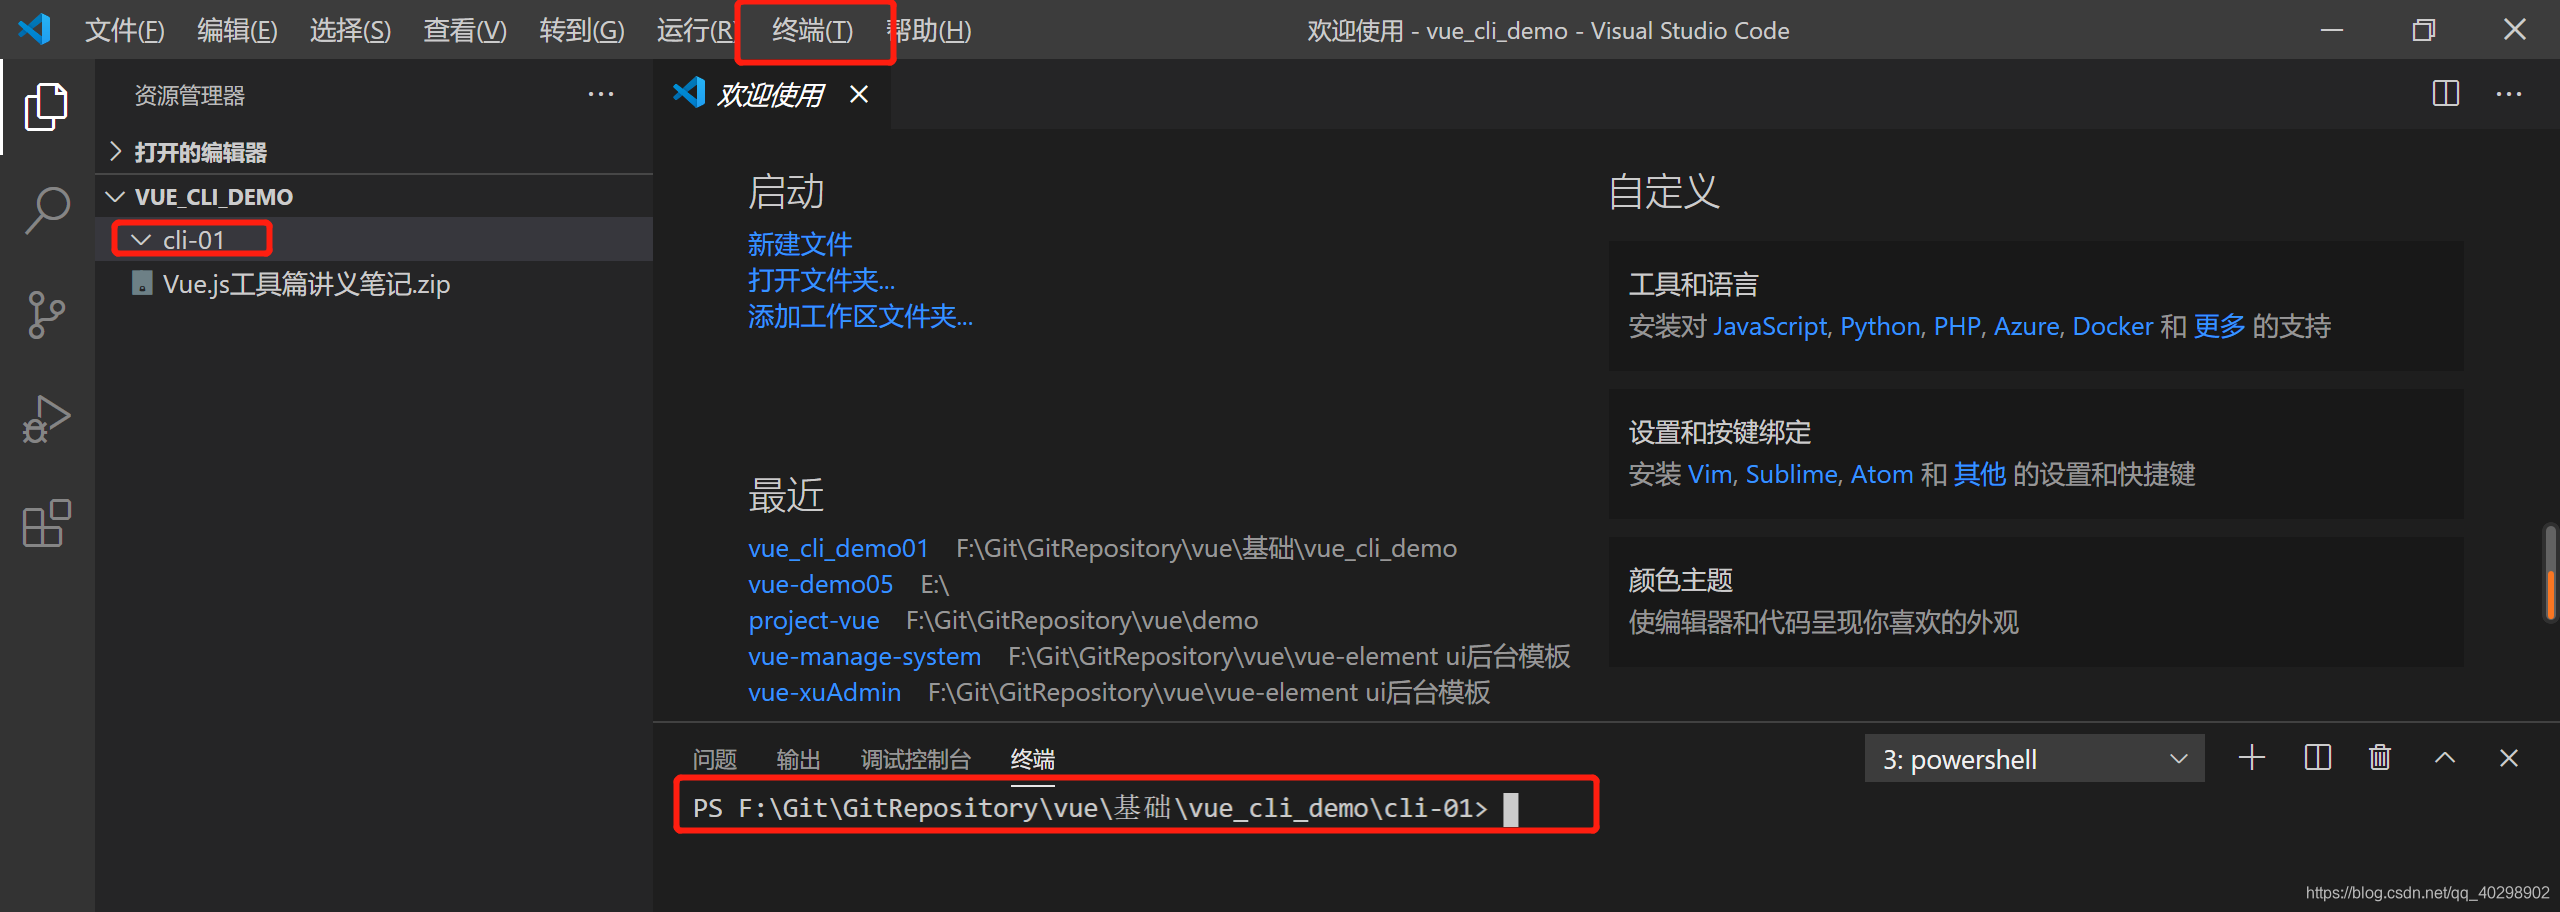
Task: Open the 颜色主题 customization card
Action: click(2036, 602)
